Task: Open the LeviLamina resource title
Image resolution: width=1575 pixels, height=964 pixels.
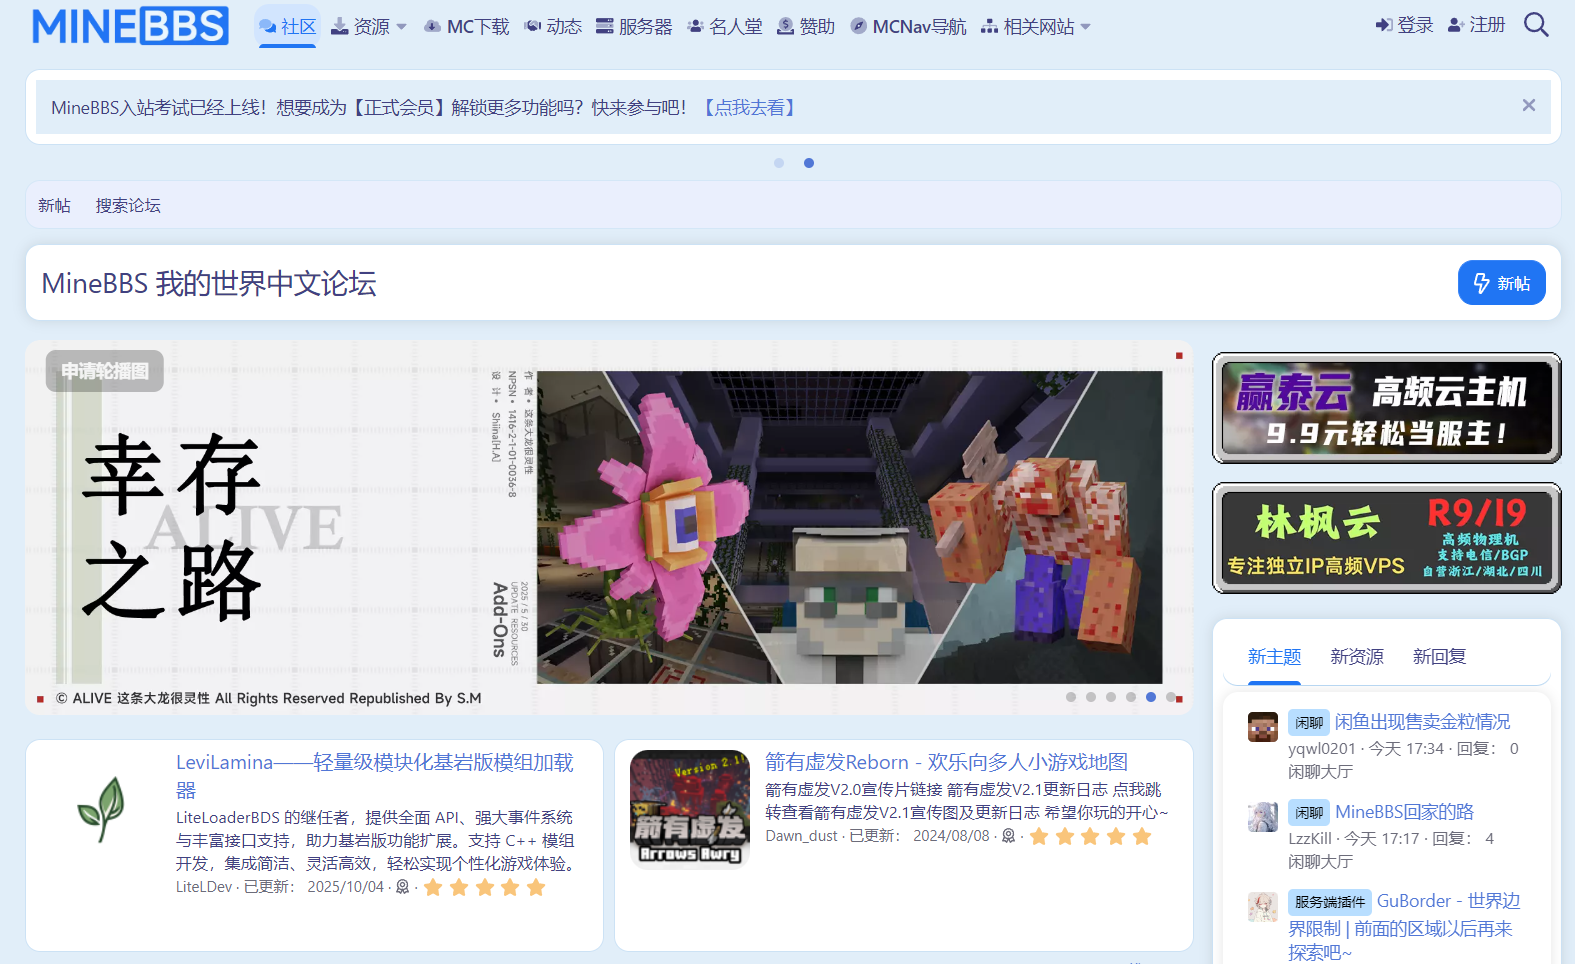Action: (375, 776)
